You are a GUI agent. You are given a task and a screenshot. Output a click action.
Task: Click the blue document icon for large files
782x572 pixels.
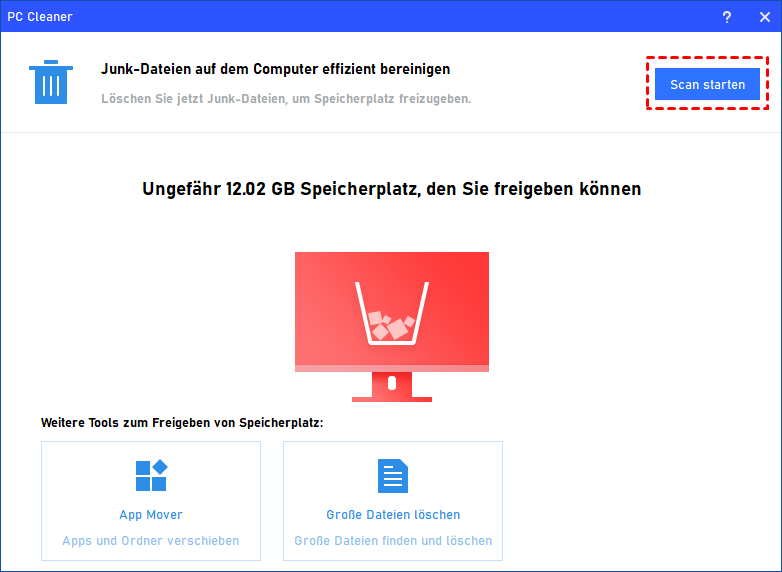point(392,476)
